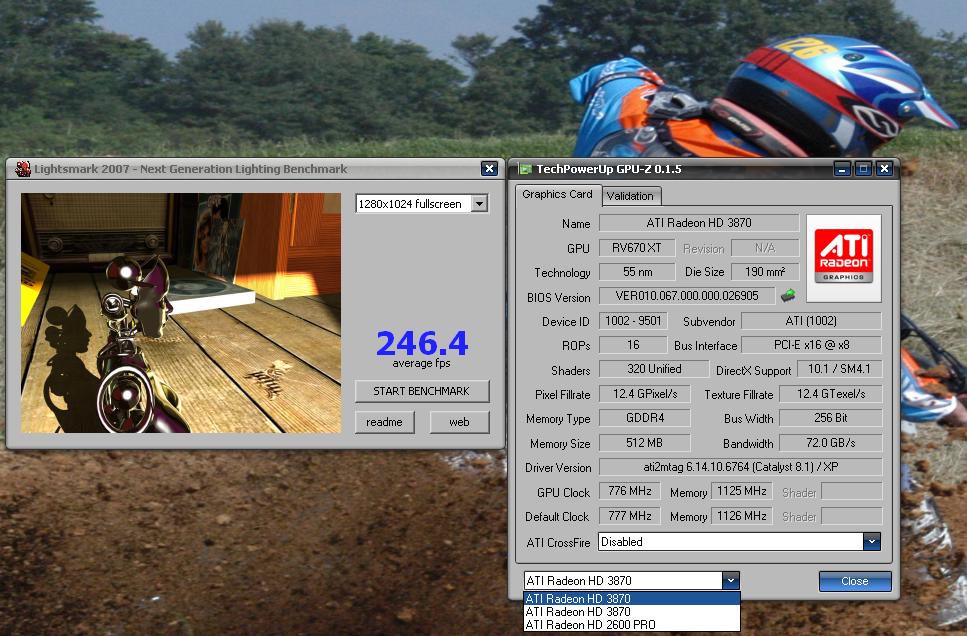Select the Shaders value 320 Unified

654,369
